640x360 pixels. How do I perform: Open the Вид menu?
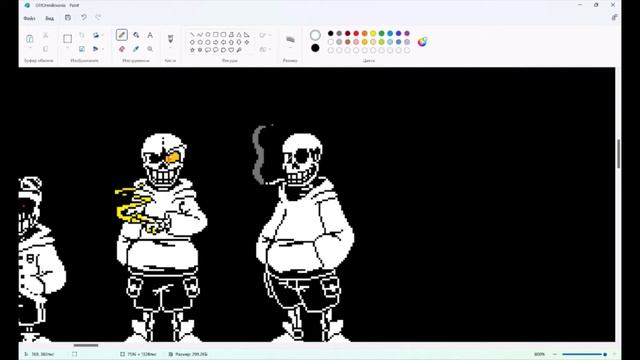coord(49,18)
